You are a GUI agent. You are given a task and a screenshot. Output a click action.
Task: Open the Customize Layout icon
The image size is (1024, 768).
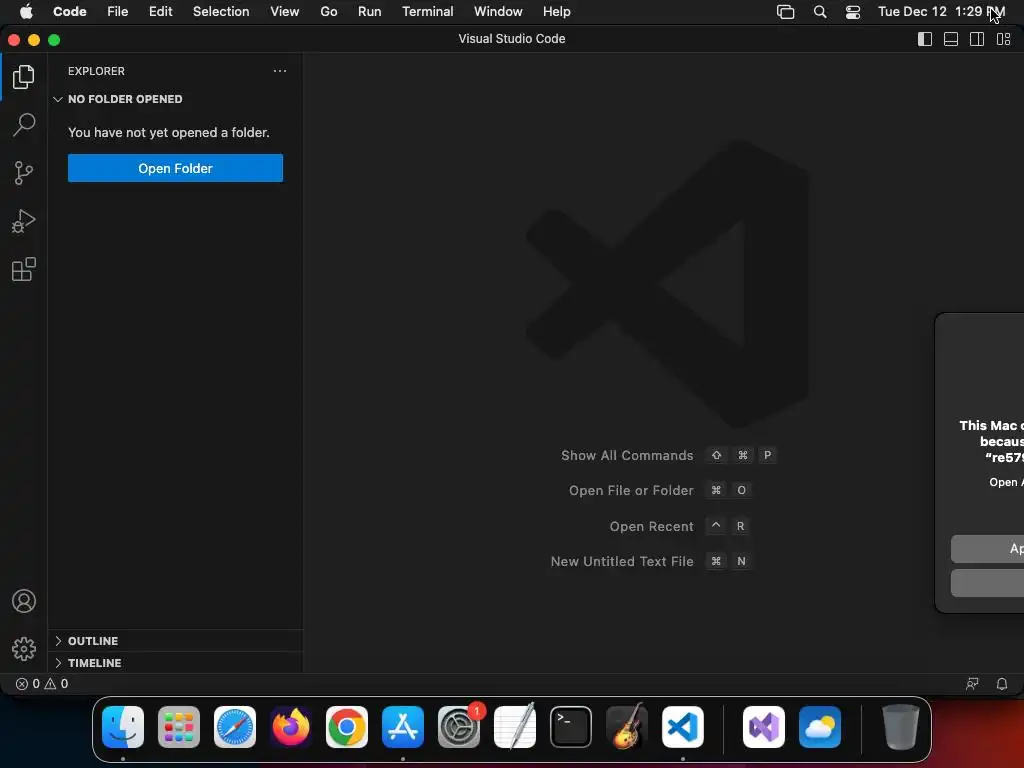coord(1004,39)
